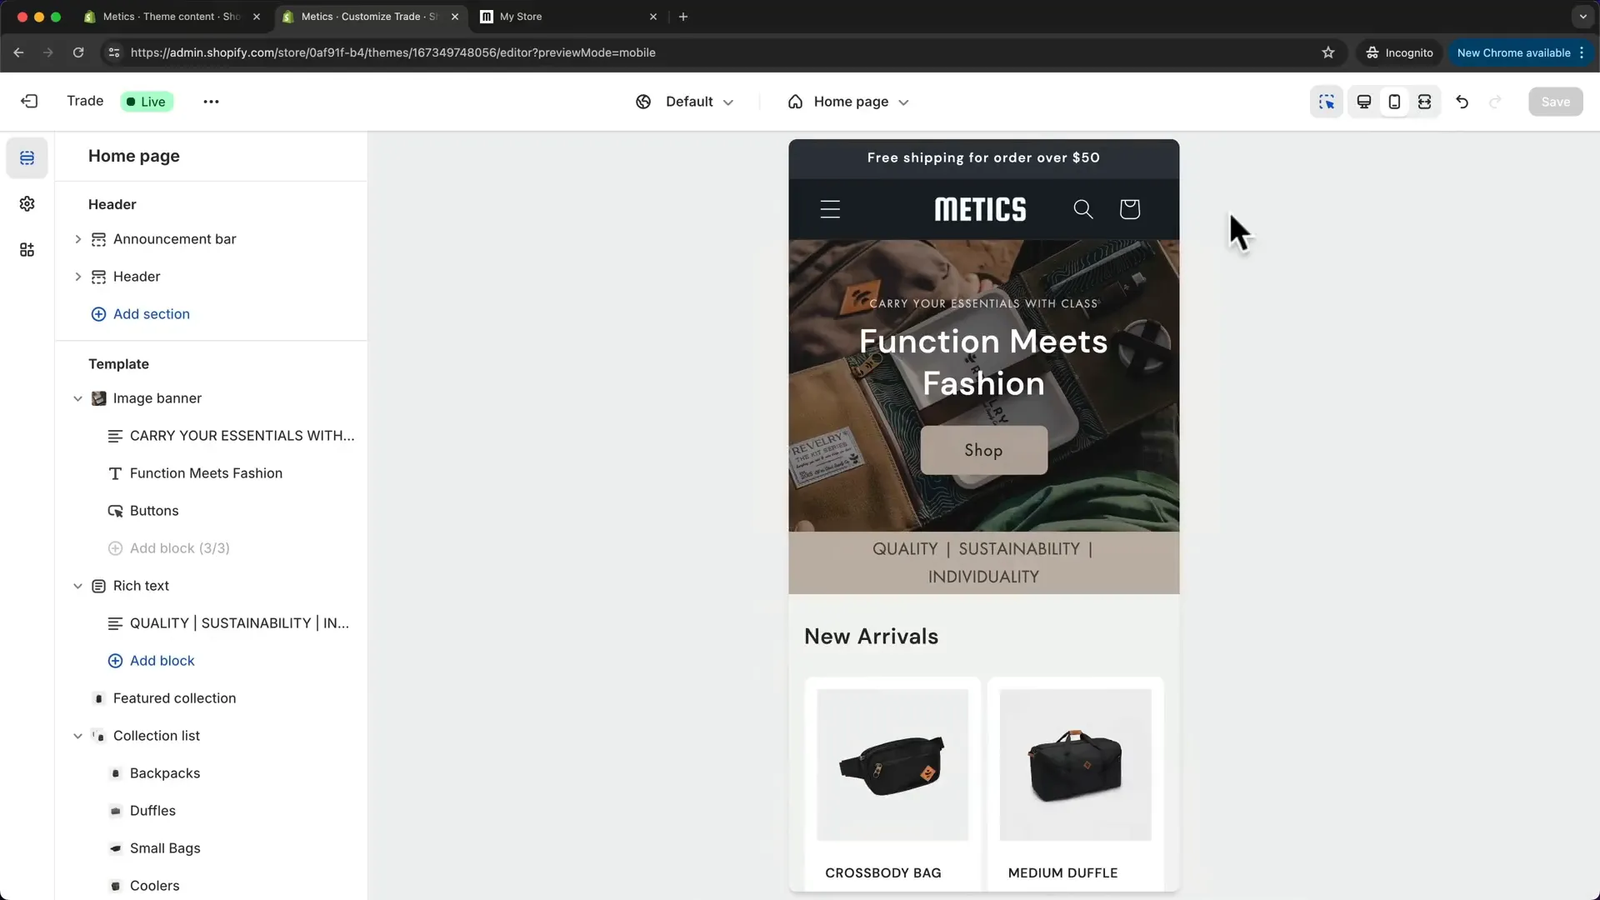Screen dimensions: 1600x900
Task: Click the Shop button in banner preview
Action: [x=984, y=450]
